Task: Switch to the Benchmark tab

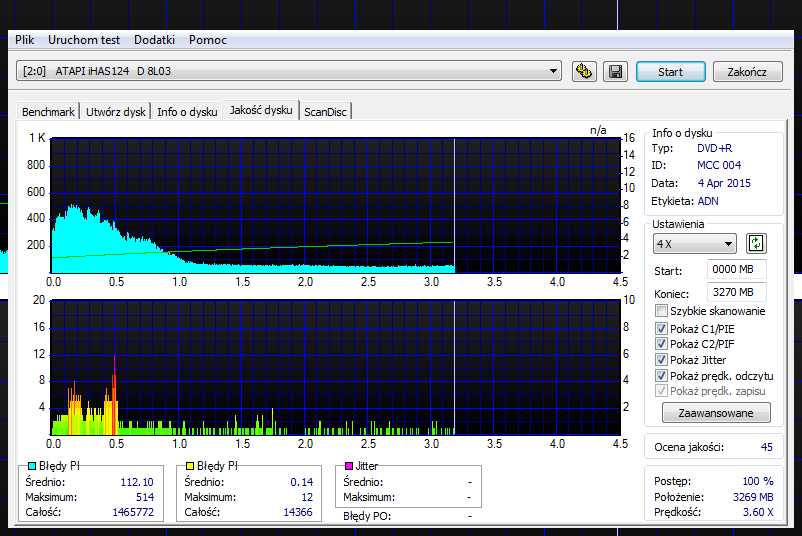Action: point(48,112)
